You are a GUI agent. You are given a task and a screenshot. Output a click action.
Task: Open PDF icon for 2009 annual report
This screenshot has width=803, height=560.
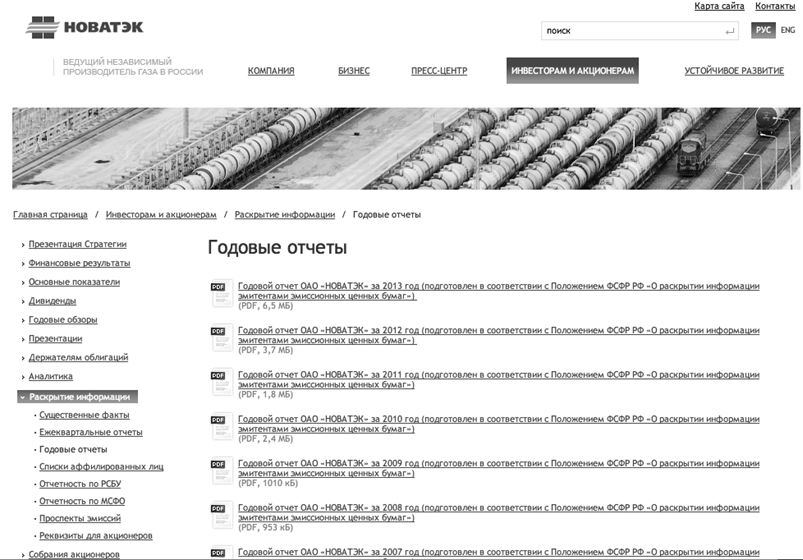point(222,471)
